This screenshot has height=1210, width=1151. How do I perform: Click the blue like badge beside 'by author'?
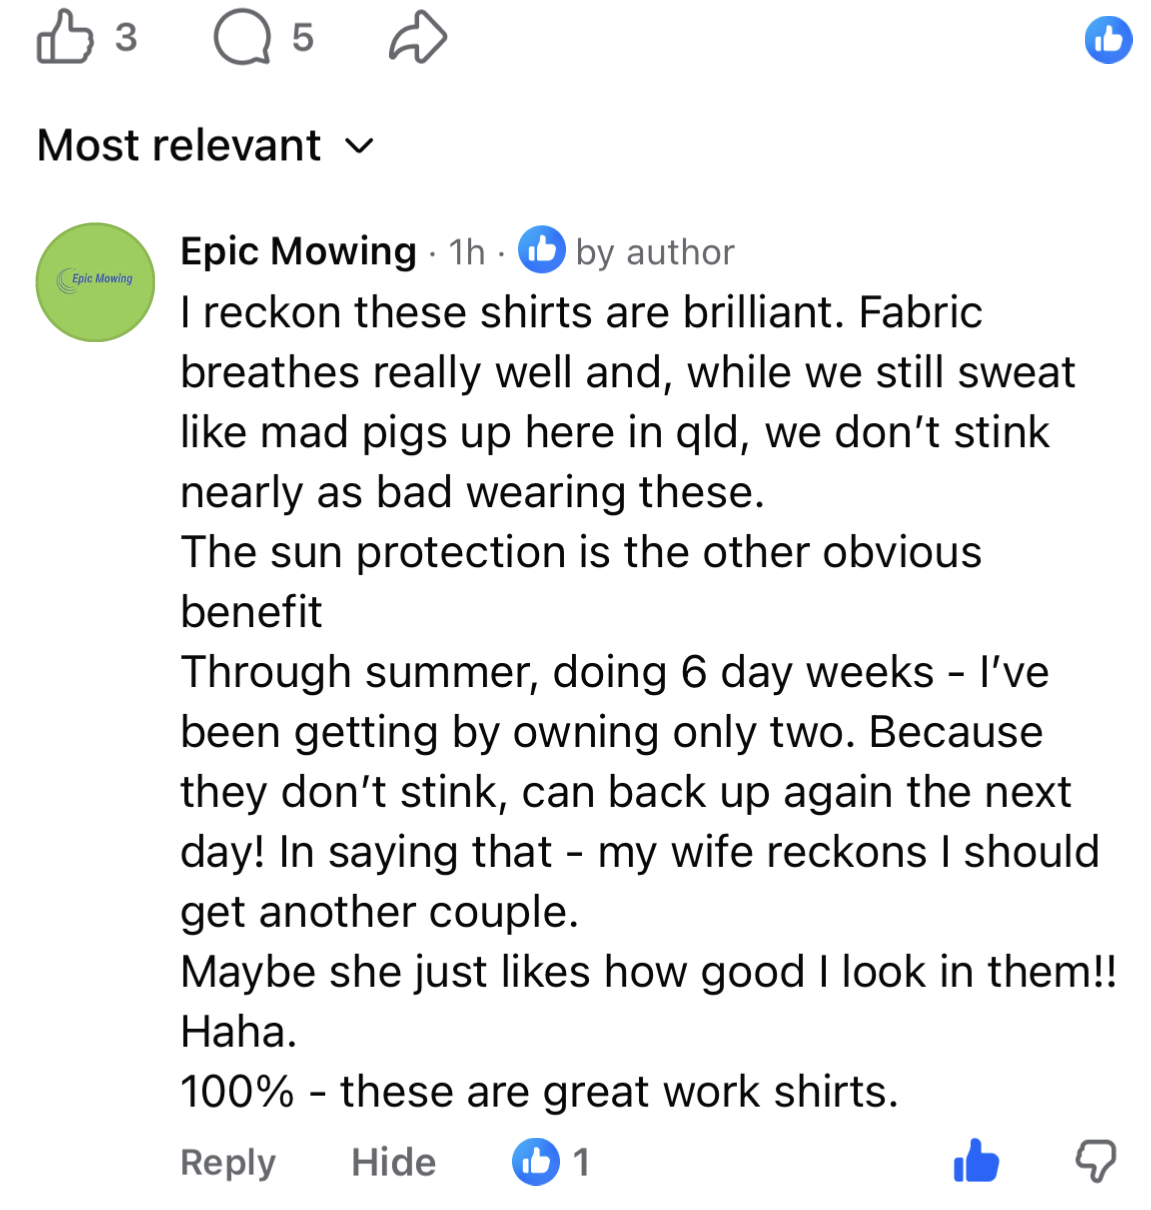pyautogui.click(x=541, y=251)
